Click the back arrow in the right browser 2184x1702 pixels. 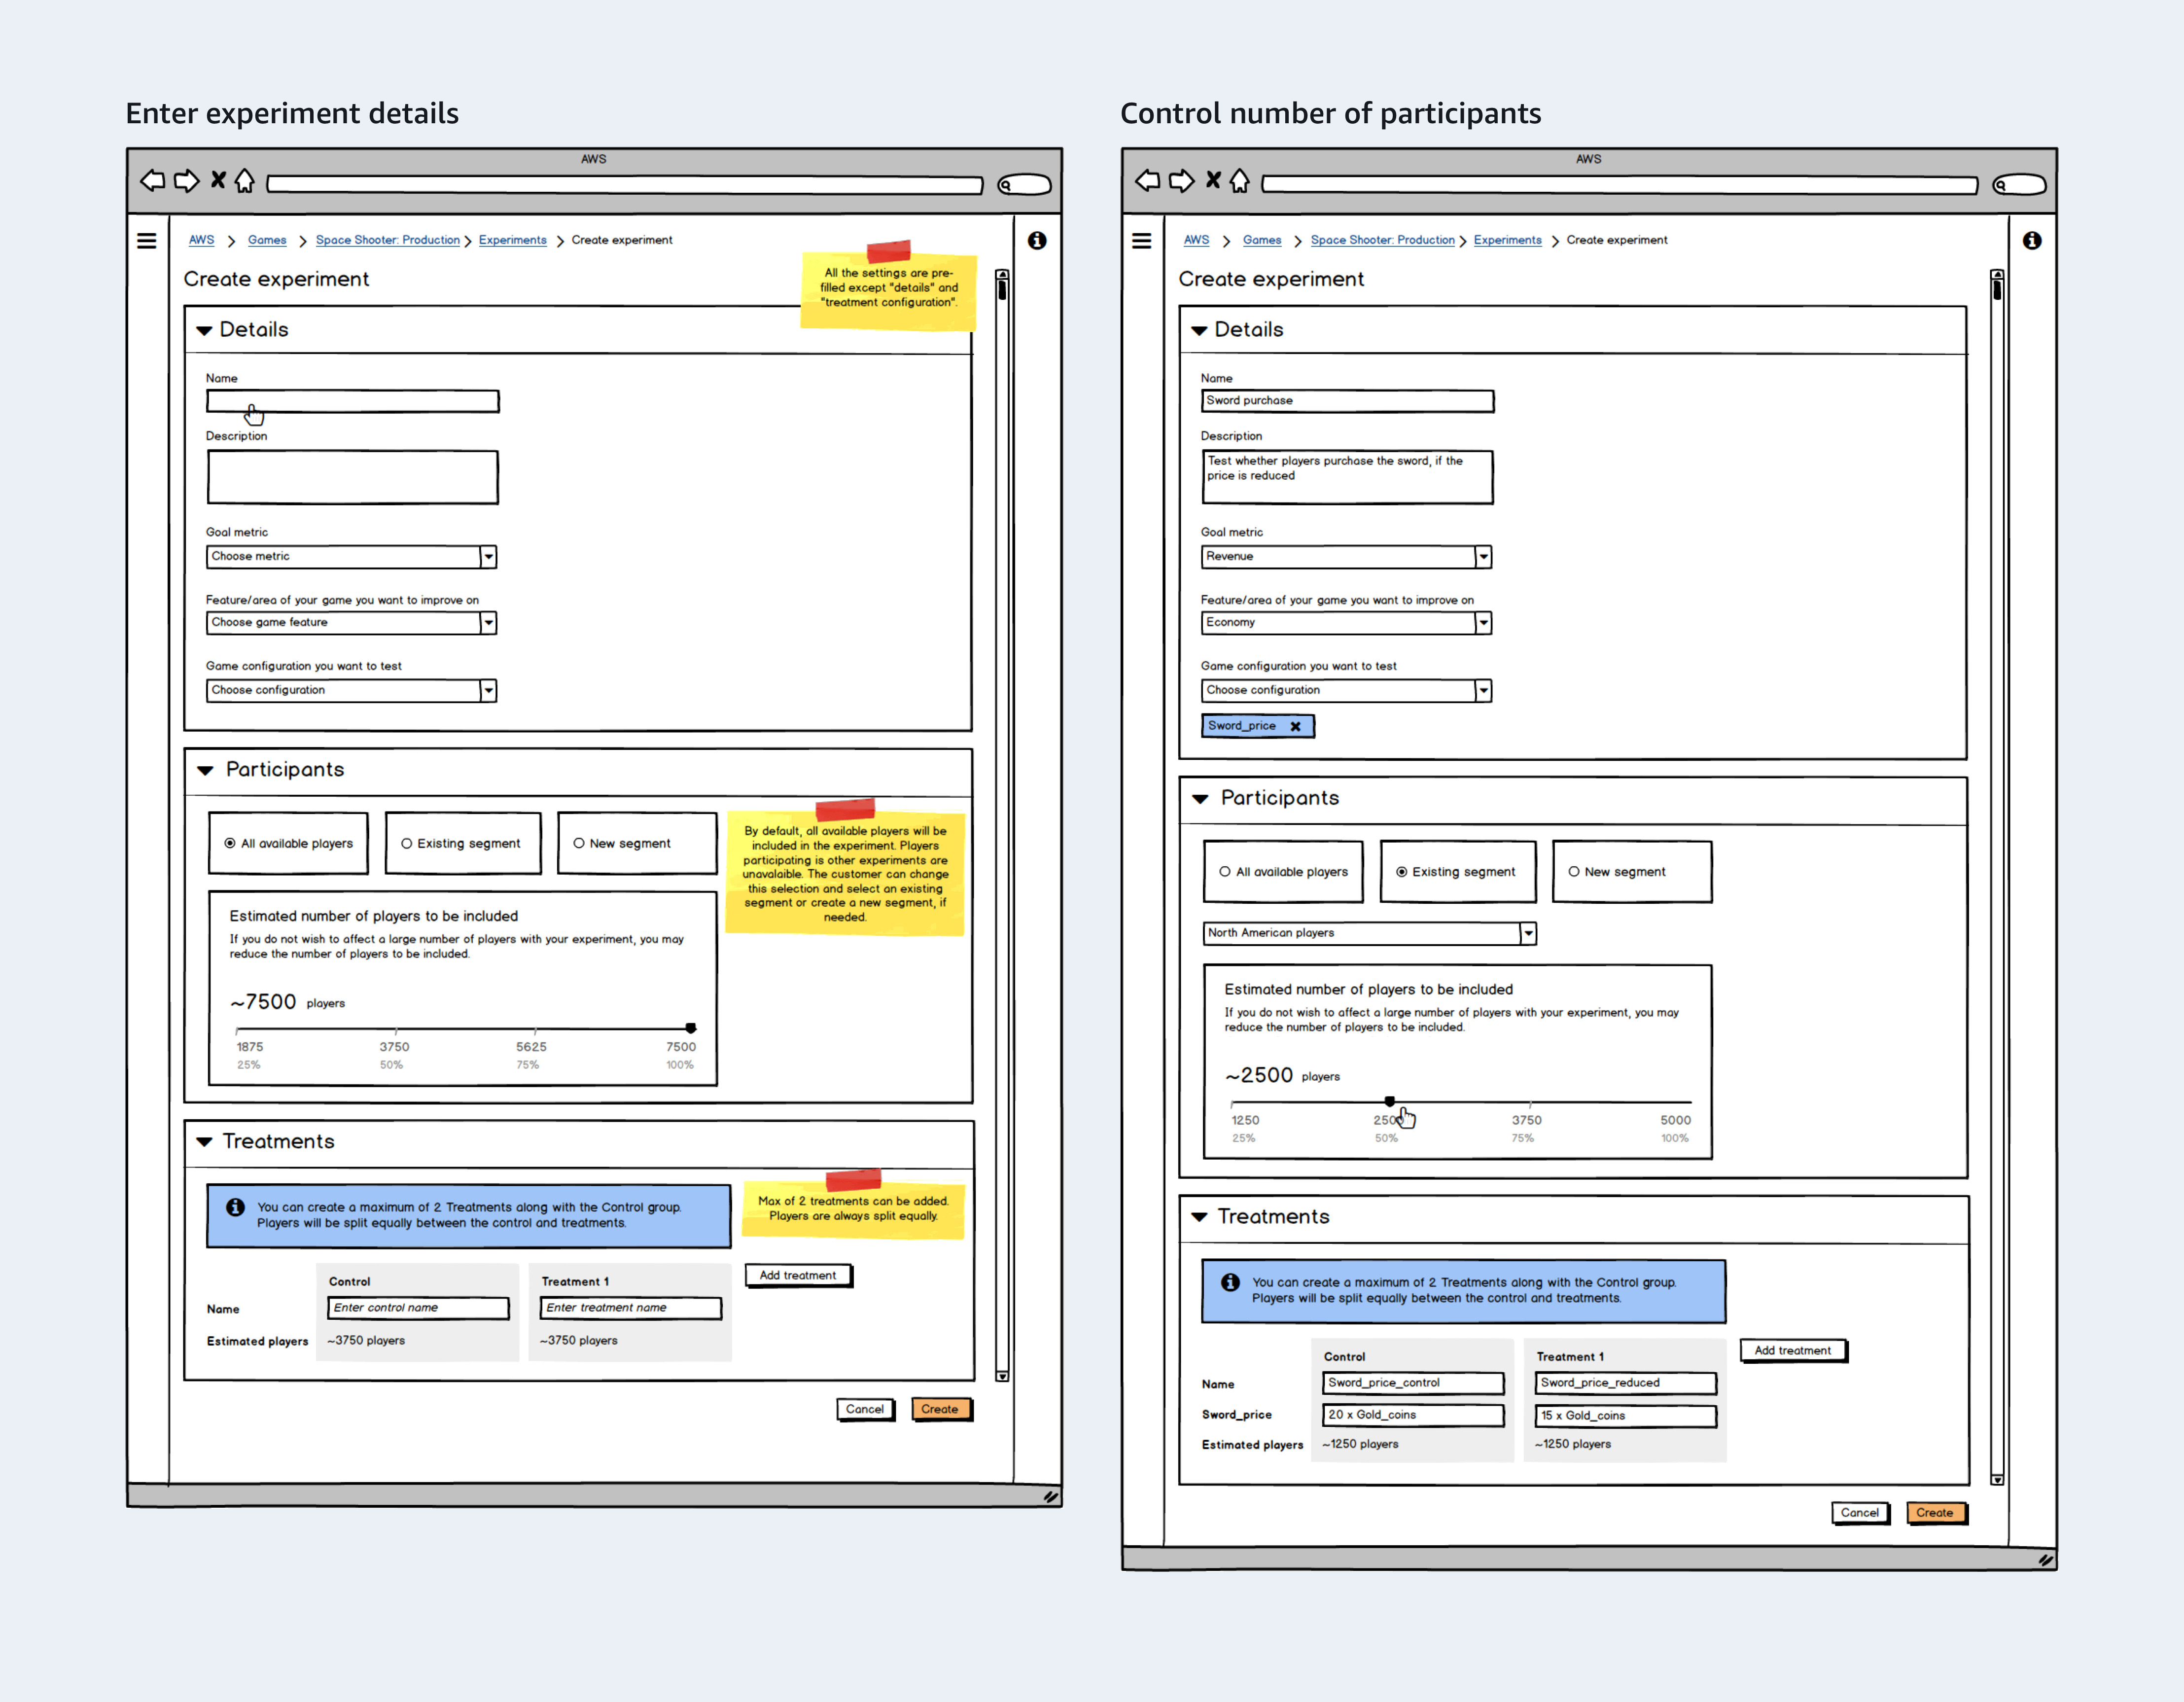coord(1148,181)
